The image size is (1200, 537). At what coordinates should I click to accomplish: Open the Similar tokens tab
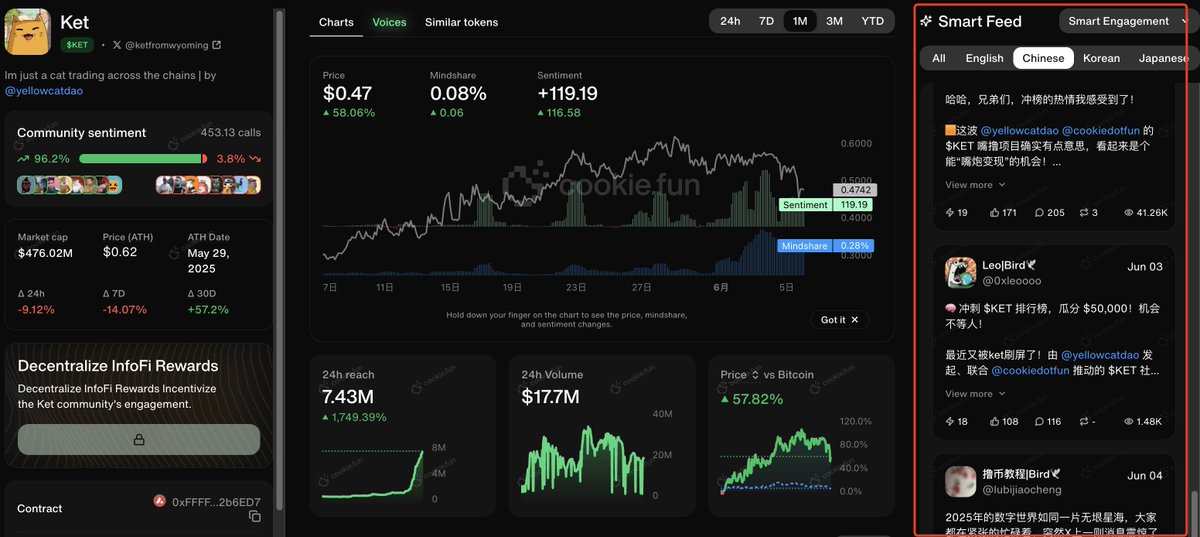click(461, 22)
